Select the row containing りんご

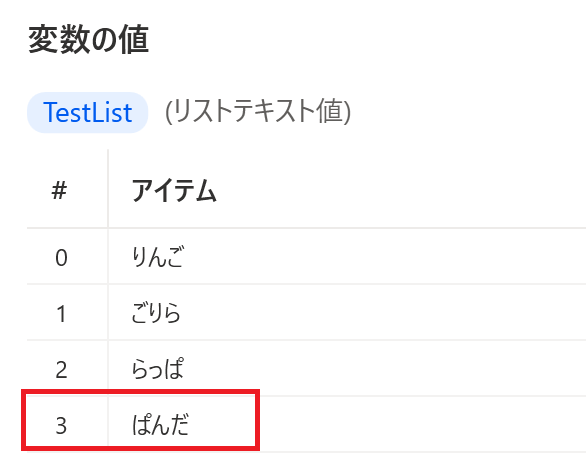click(306, 256)
